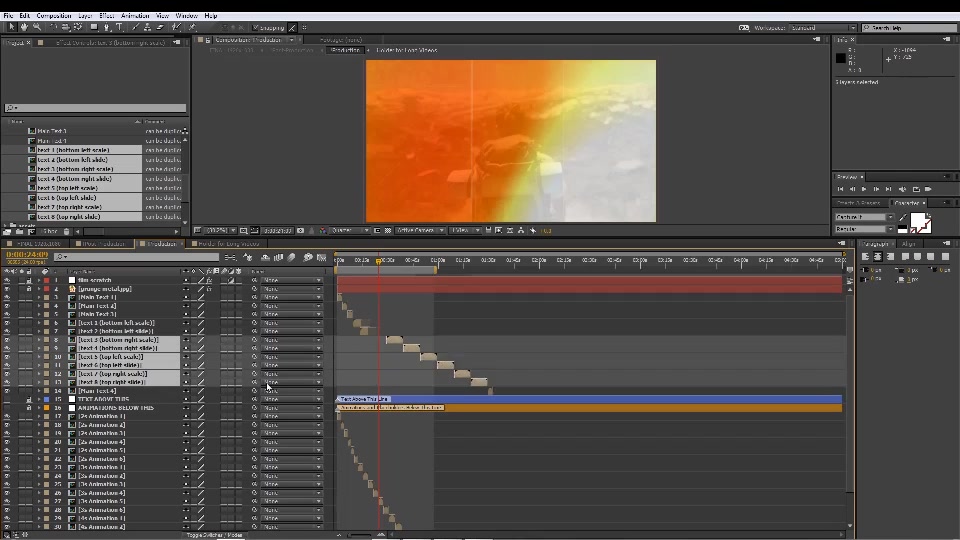Select the Puppet Pin tool
The height and width of the screenshot is (540, 960).
click(x=192, y=28)
